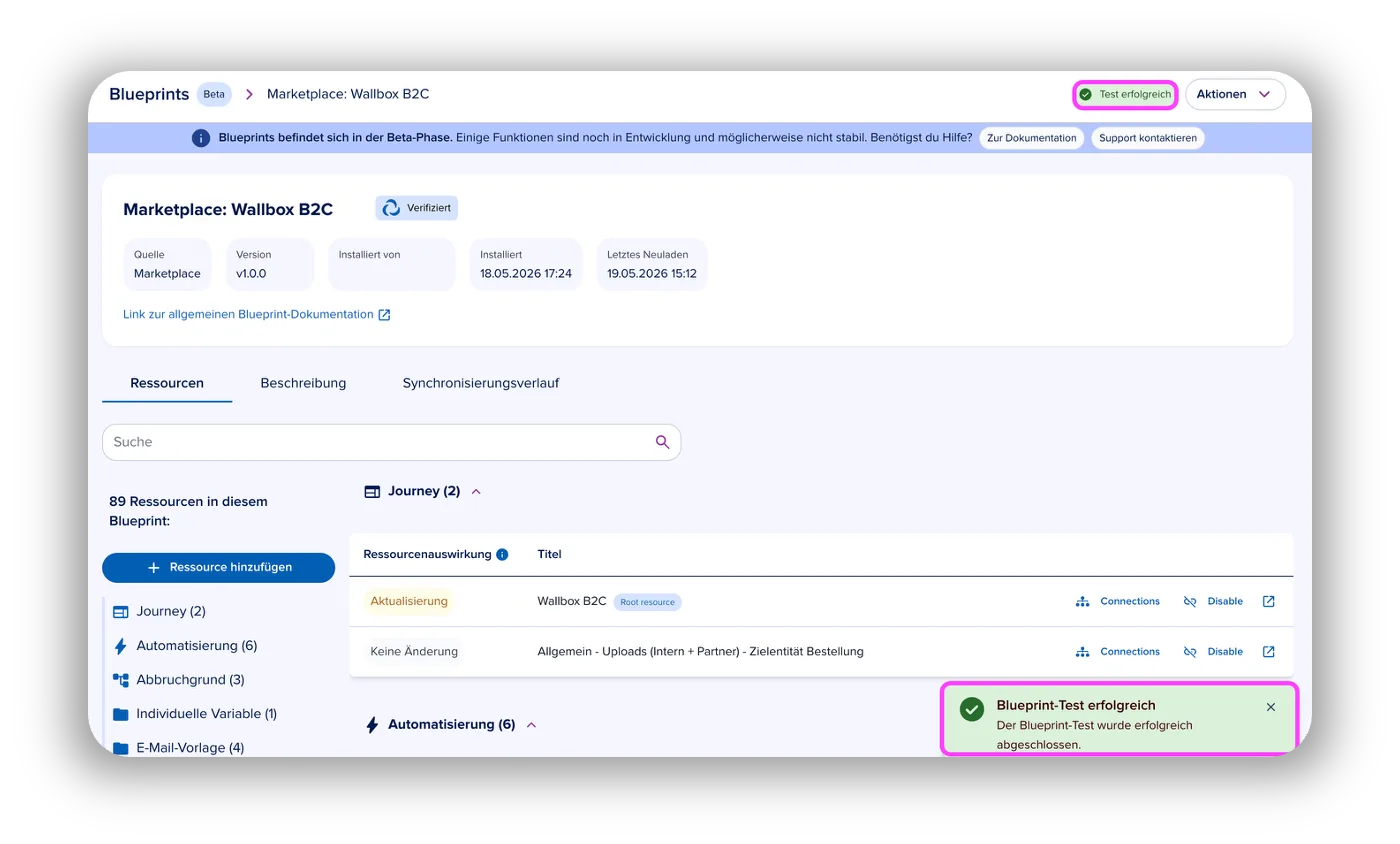The height and width of the screenshot is (844, 1400).
Task: Open external link icon in Allgemein - Uploads row
Action: pos(1268,651)
